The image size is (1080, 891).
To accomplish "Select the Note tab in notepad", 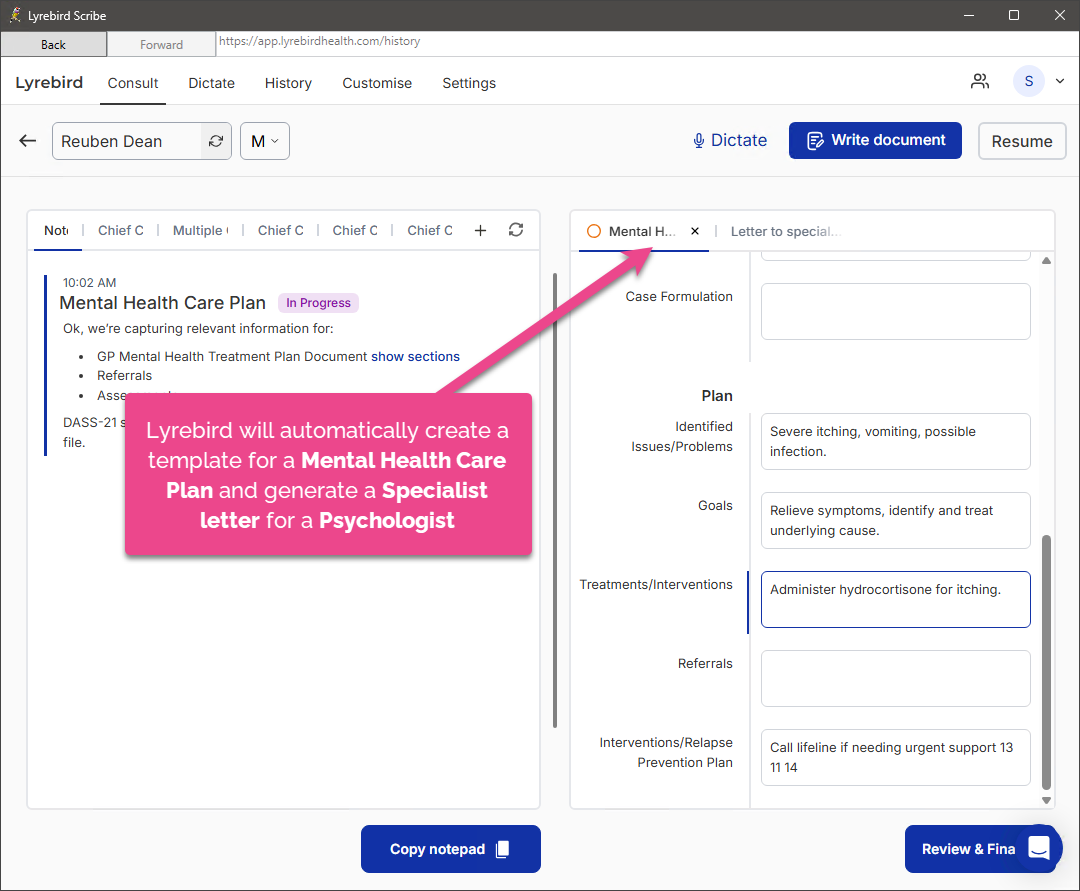I will pyautogui.click(x=56, y=231).
